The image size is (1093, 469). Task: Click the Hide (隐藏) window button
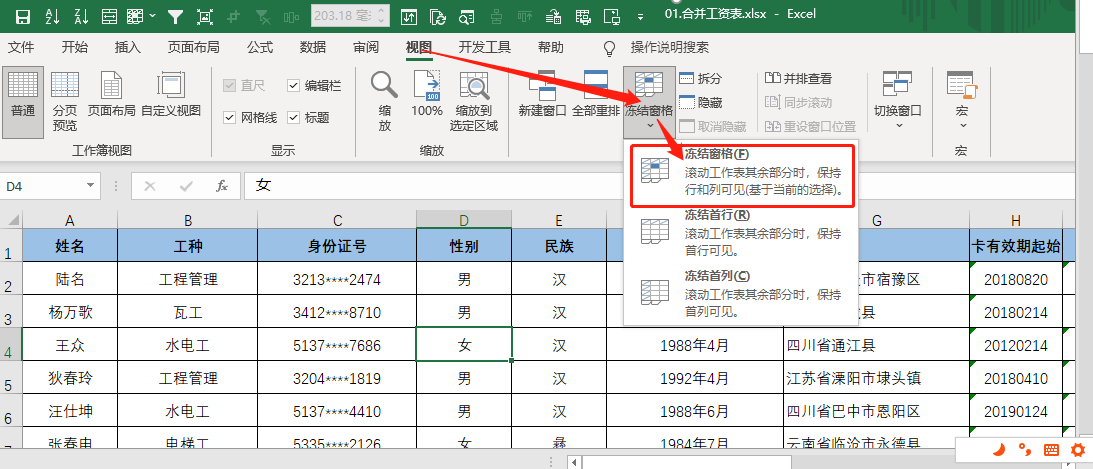(701, 102)
